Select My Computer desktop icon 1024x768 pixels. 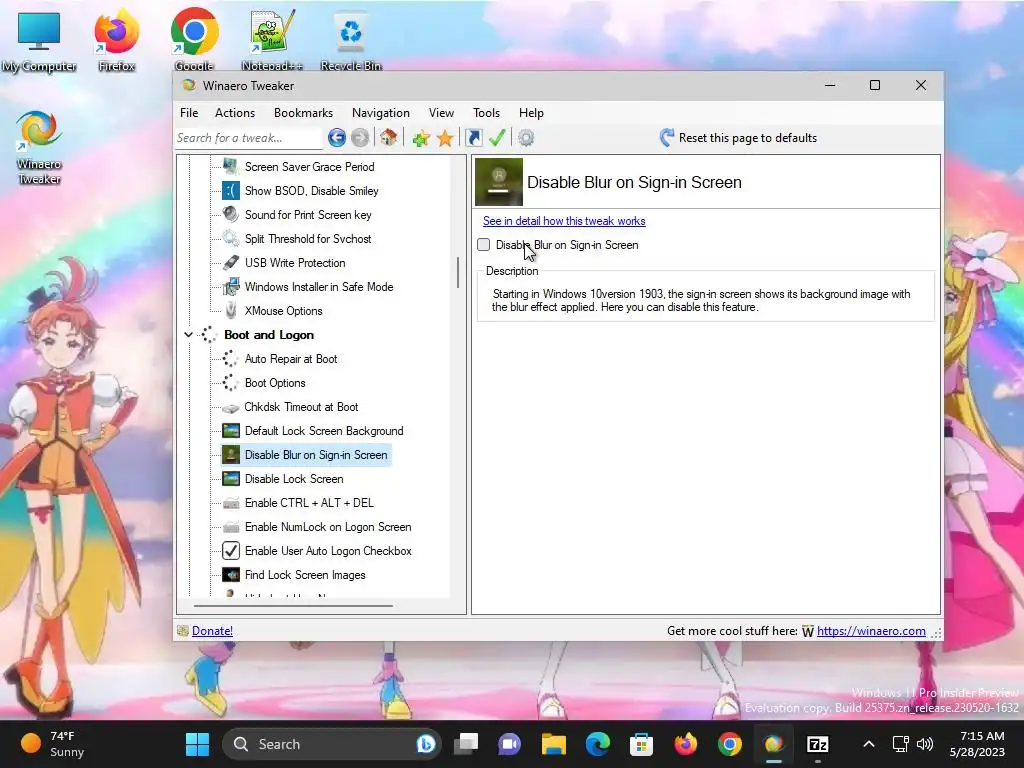tap(39, 40)
